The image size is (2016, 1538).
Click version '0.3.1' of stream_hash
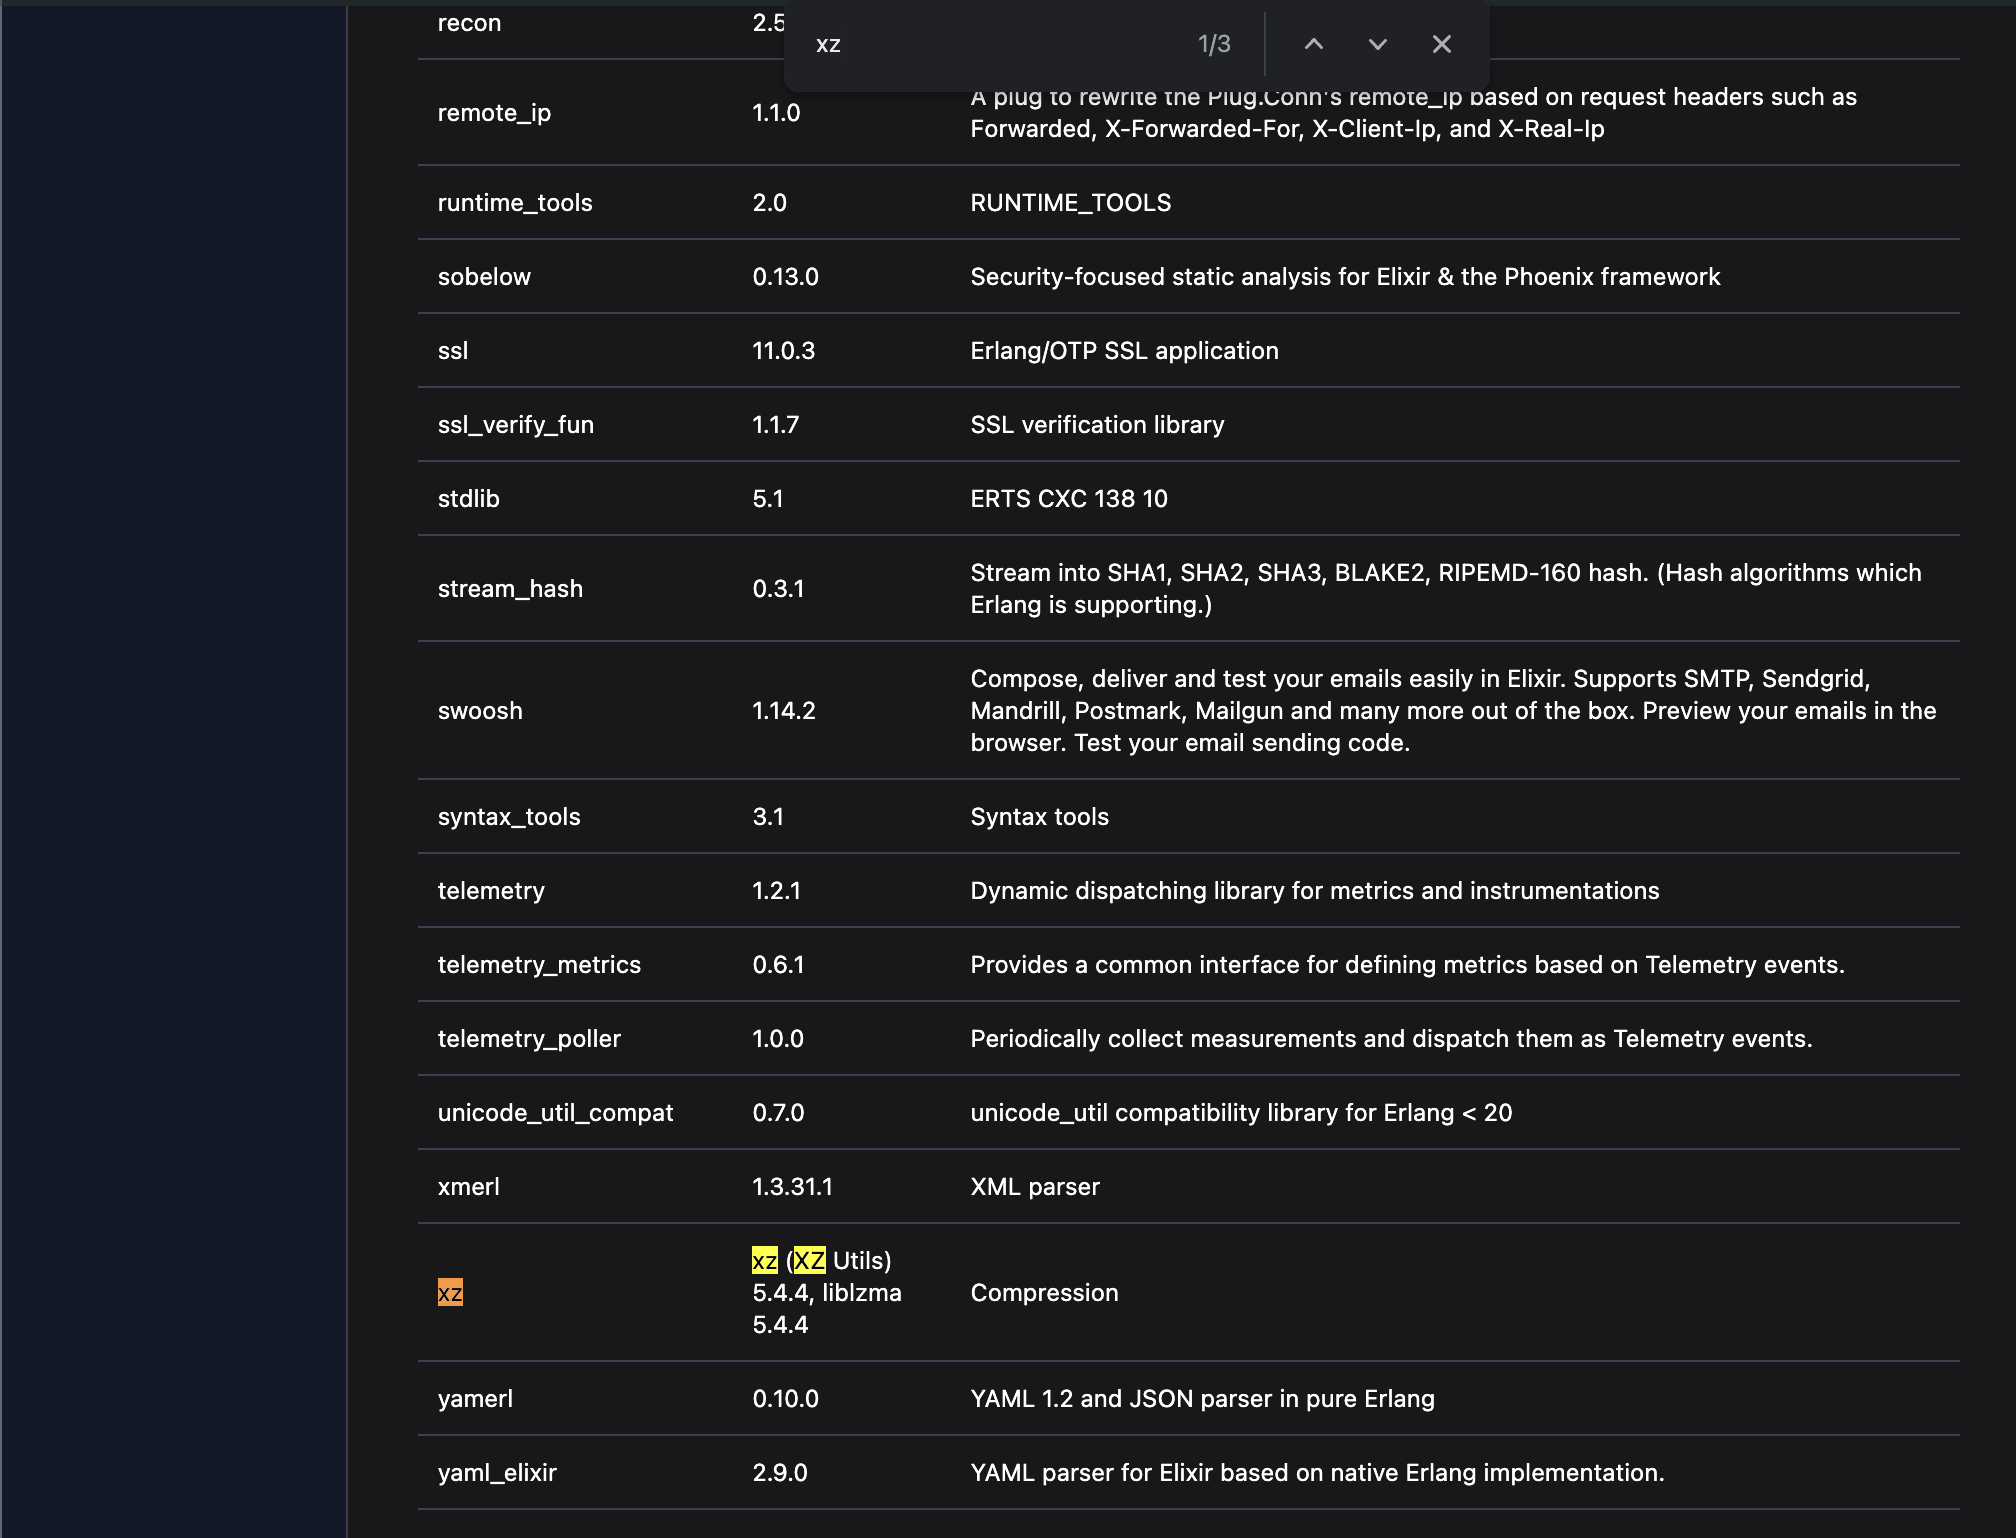click(778, 589)
